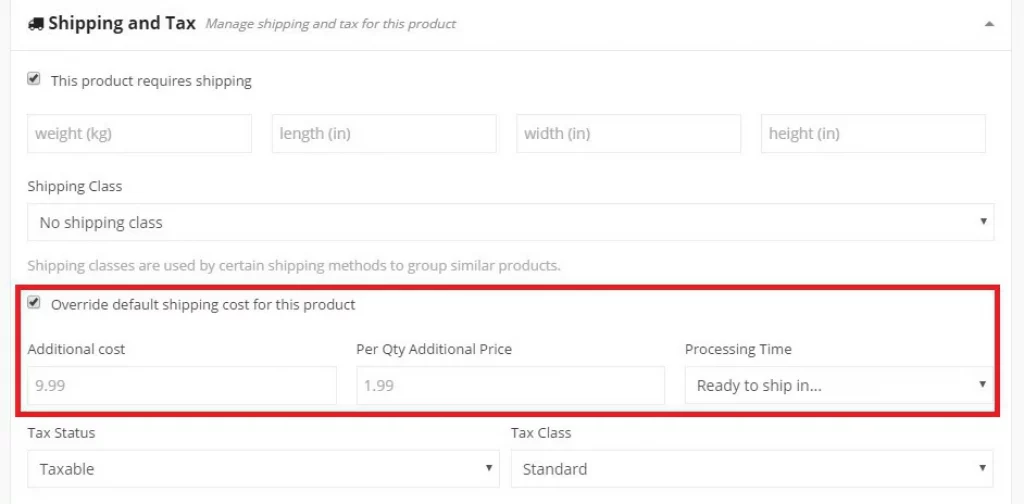
Task: Open the Tax Status dropdown
Action: point(263,469)
